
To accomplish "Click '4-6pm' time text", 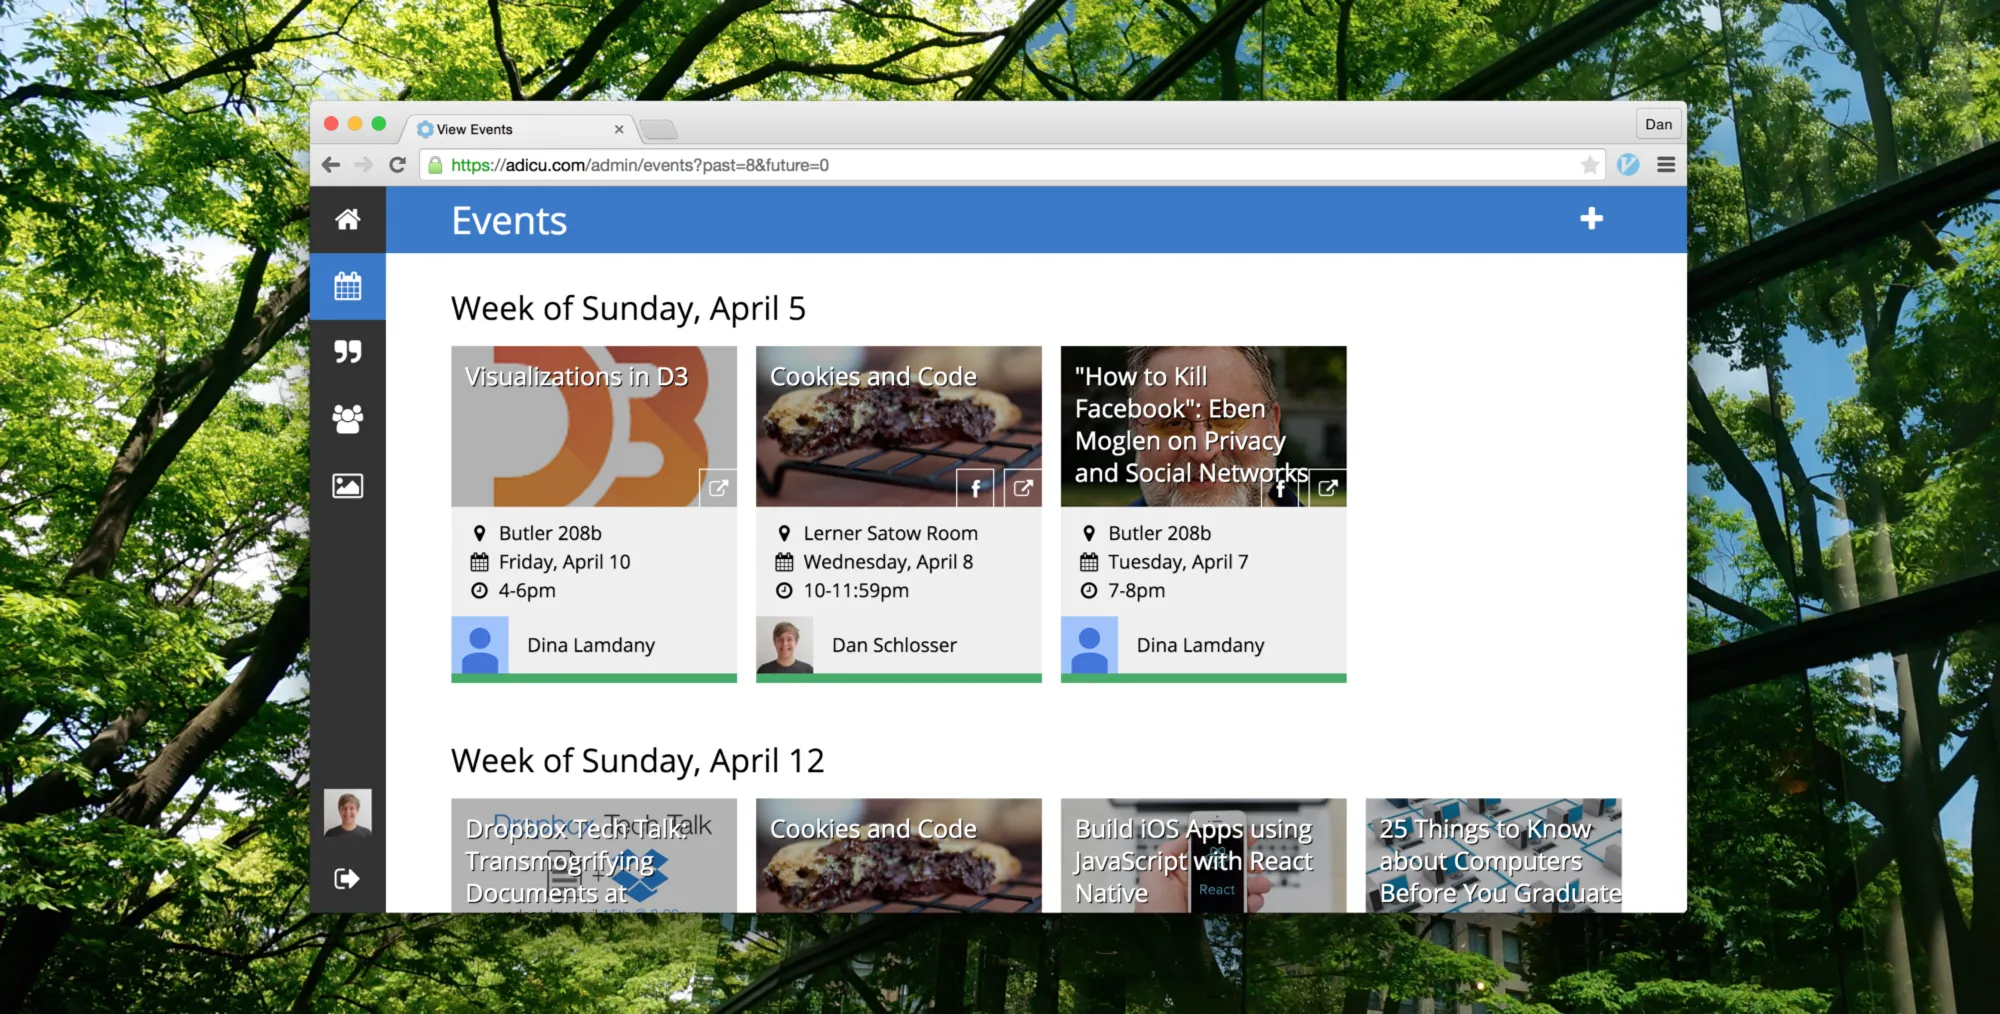I will pos(527,590).
